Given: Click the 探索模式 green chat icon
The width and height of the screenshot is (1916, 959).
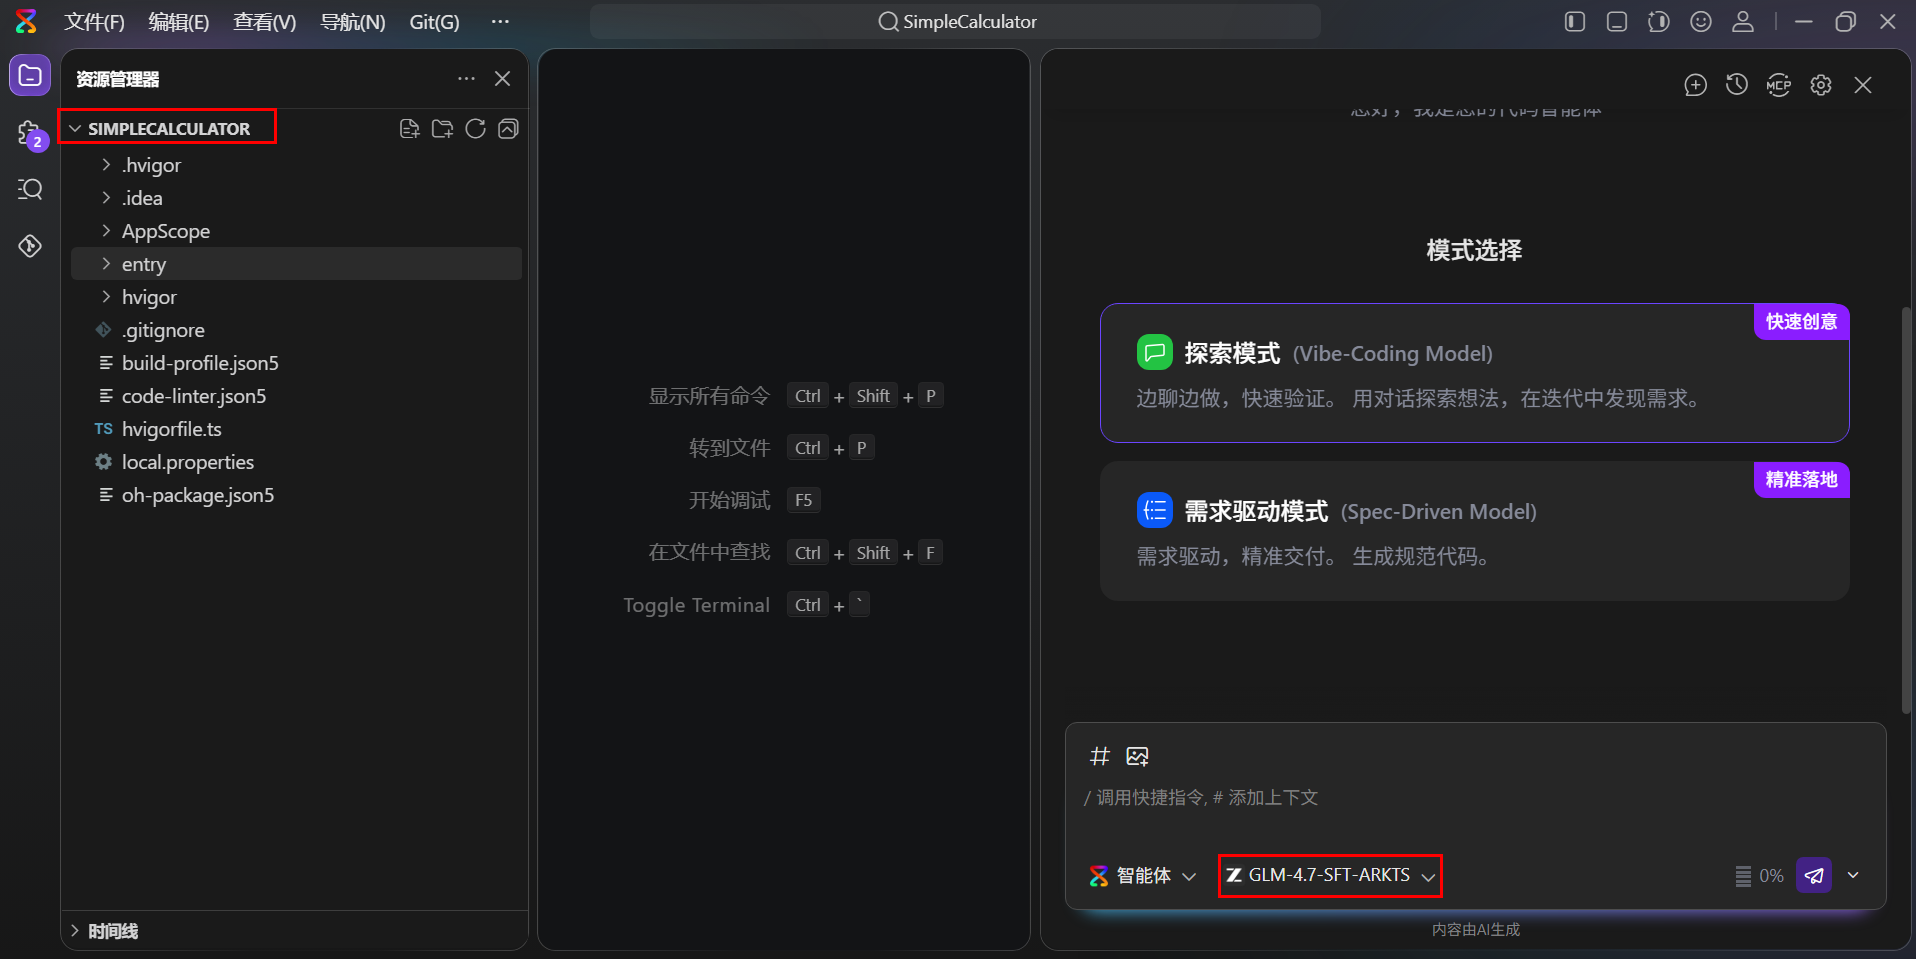Looking at the screenshot, I should [x=1154, y=352].
